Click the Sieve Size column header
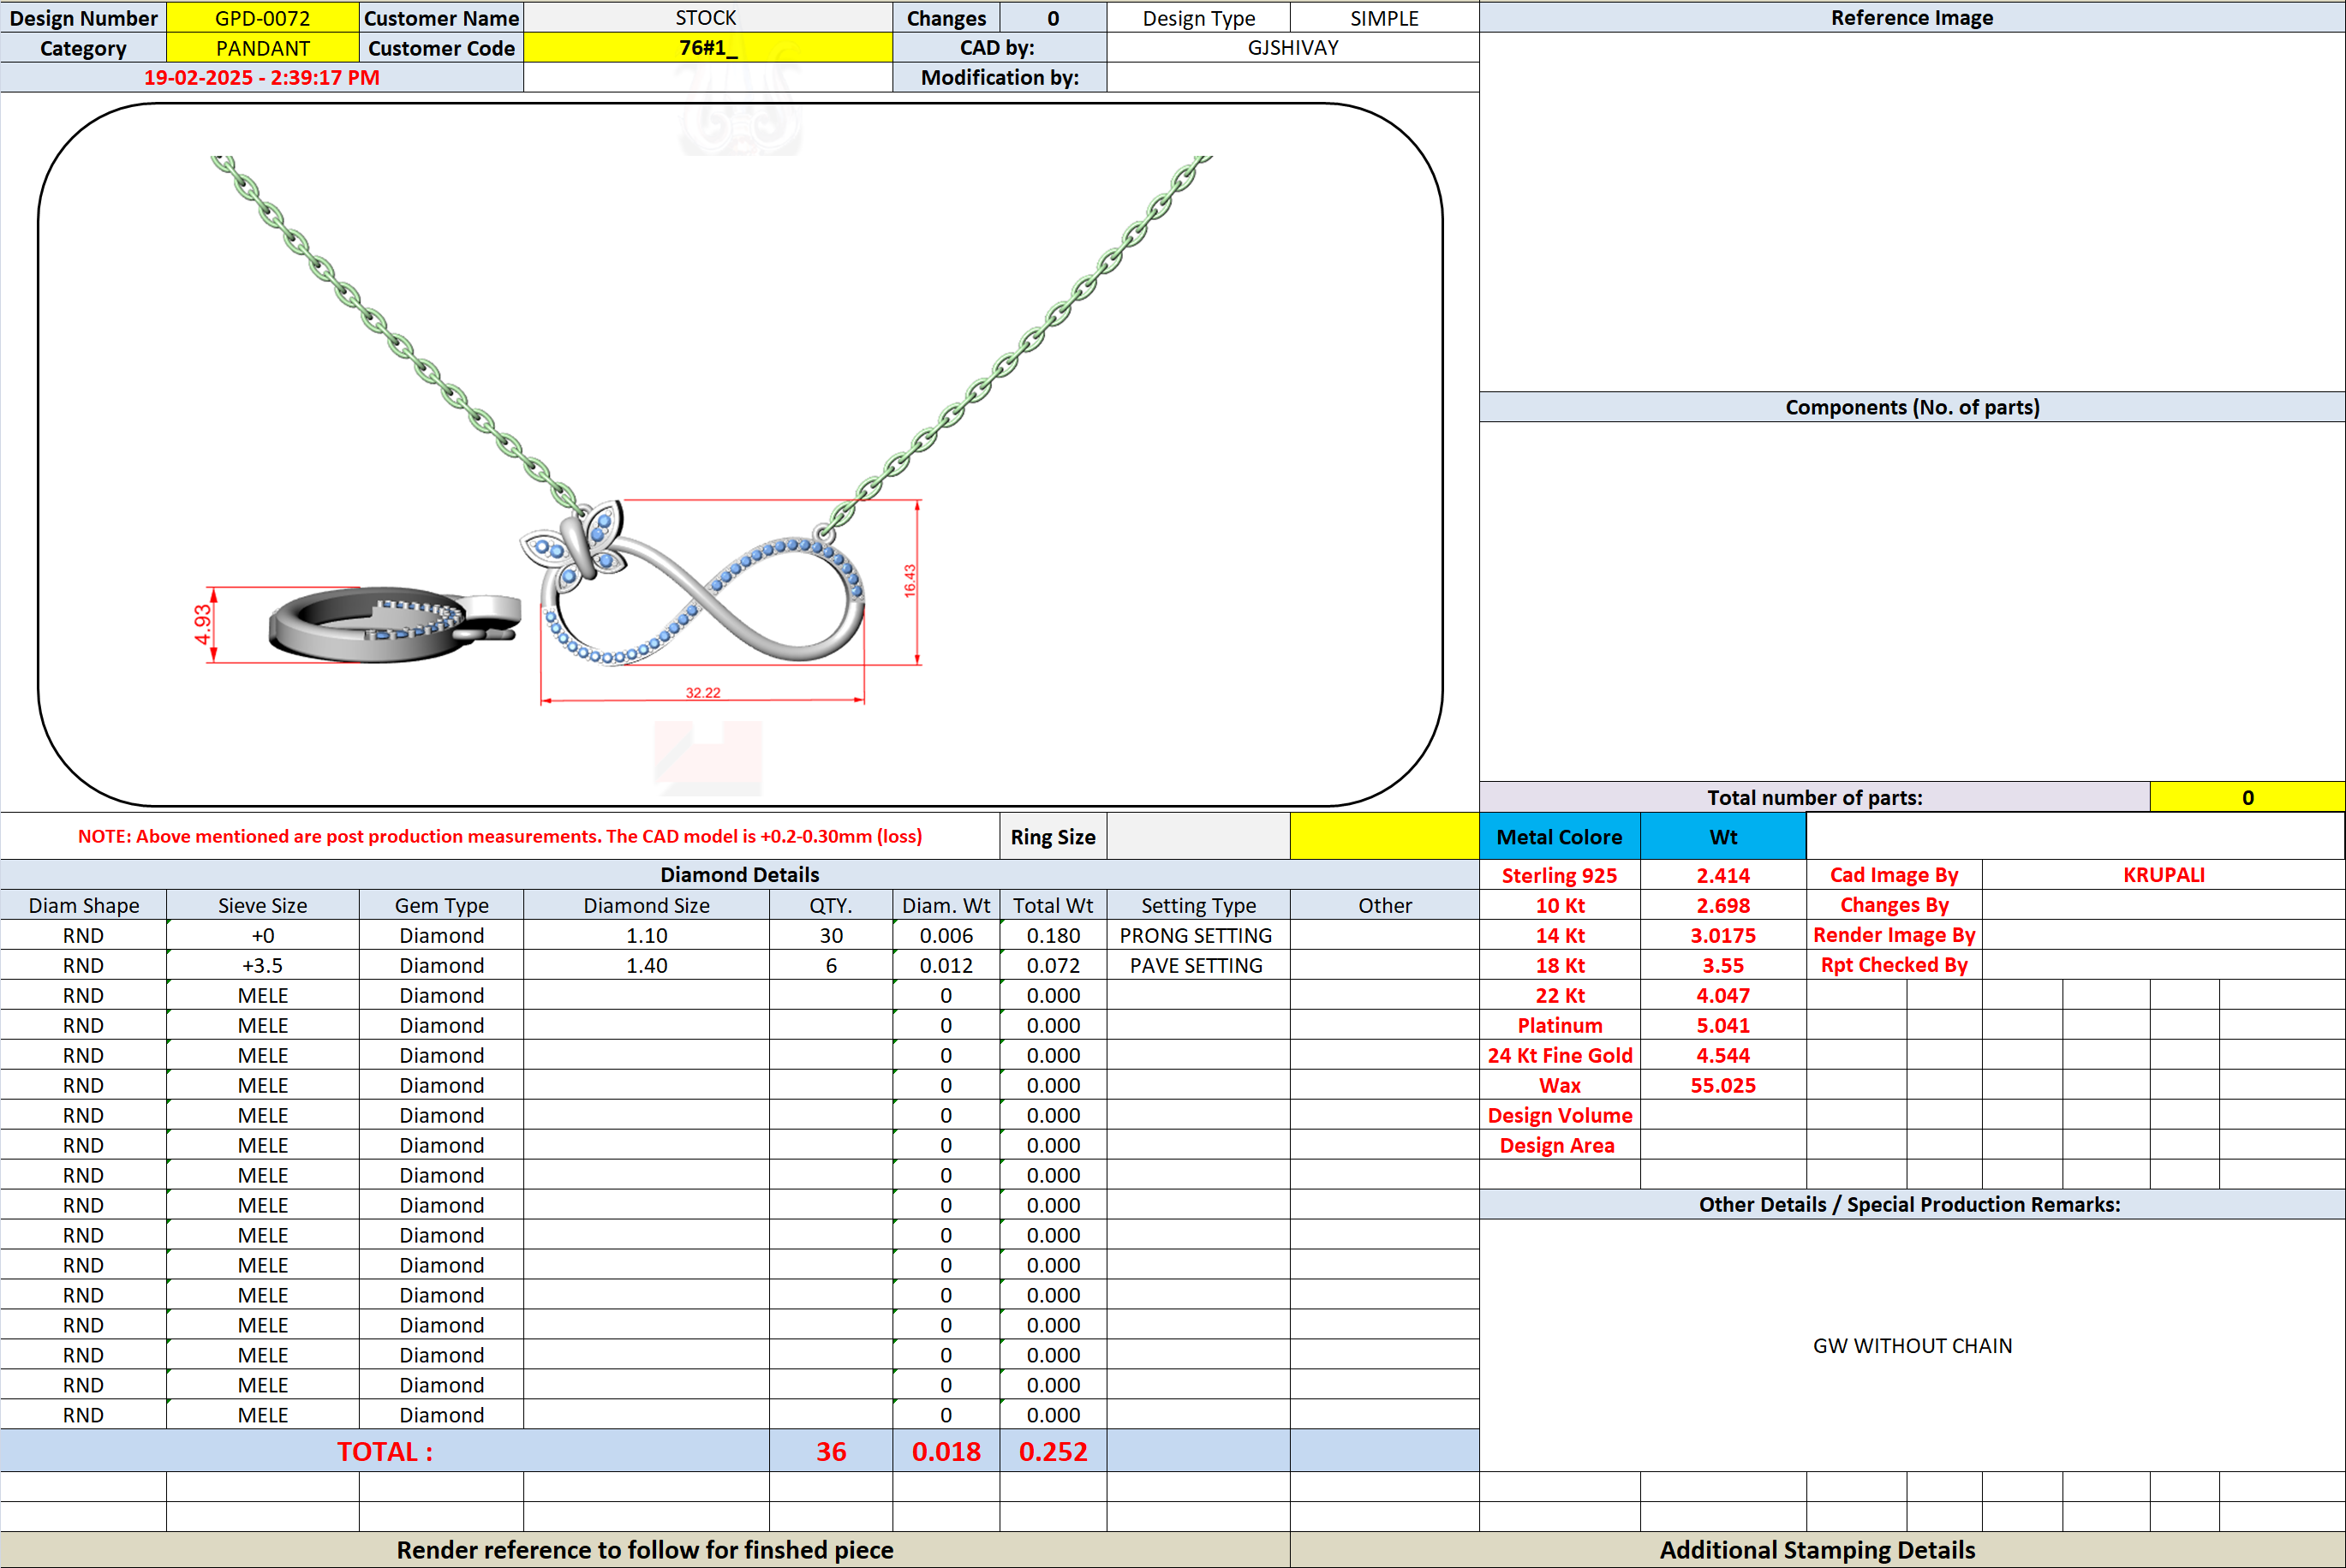 tap(262, 905)
